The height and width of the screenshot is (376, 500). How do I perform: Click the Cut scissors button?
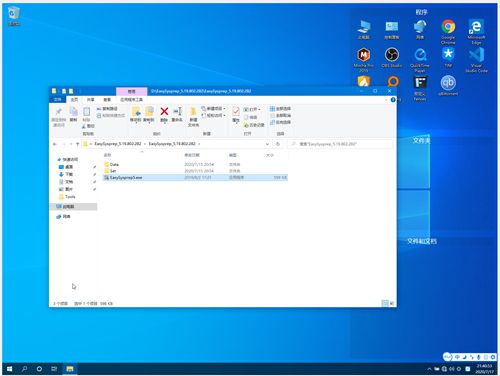(88, 126)
